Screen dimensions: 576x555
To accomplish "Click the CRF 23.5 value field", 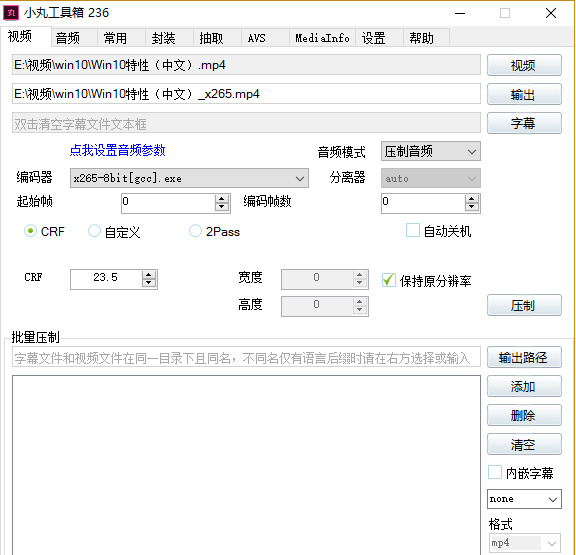I will [x=106, y=279].
